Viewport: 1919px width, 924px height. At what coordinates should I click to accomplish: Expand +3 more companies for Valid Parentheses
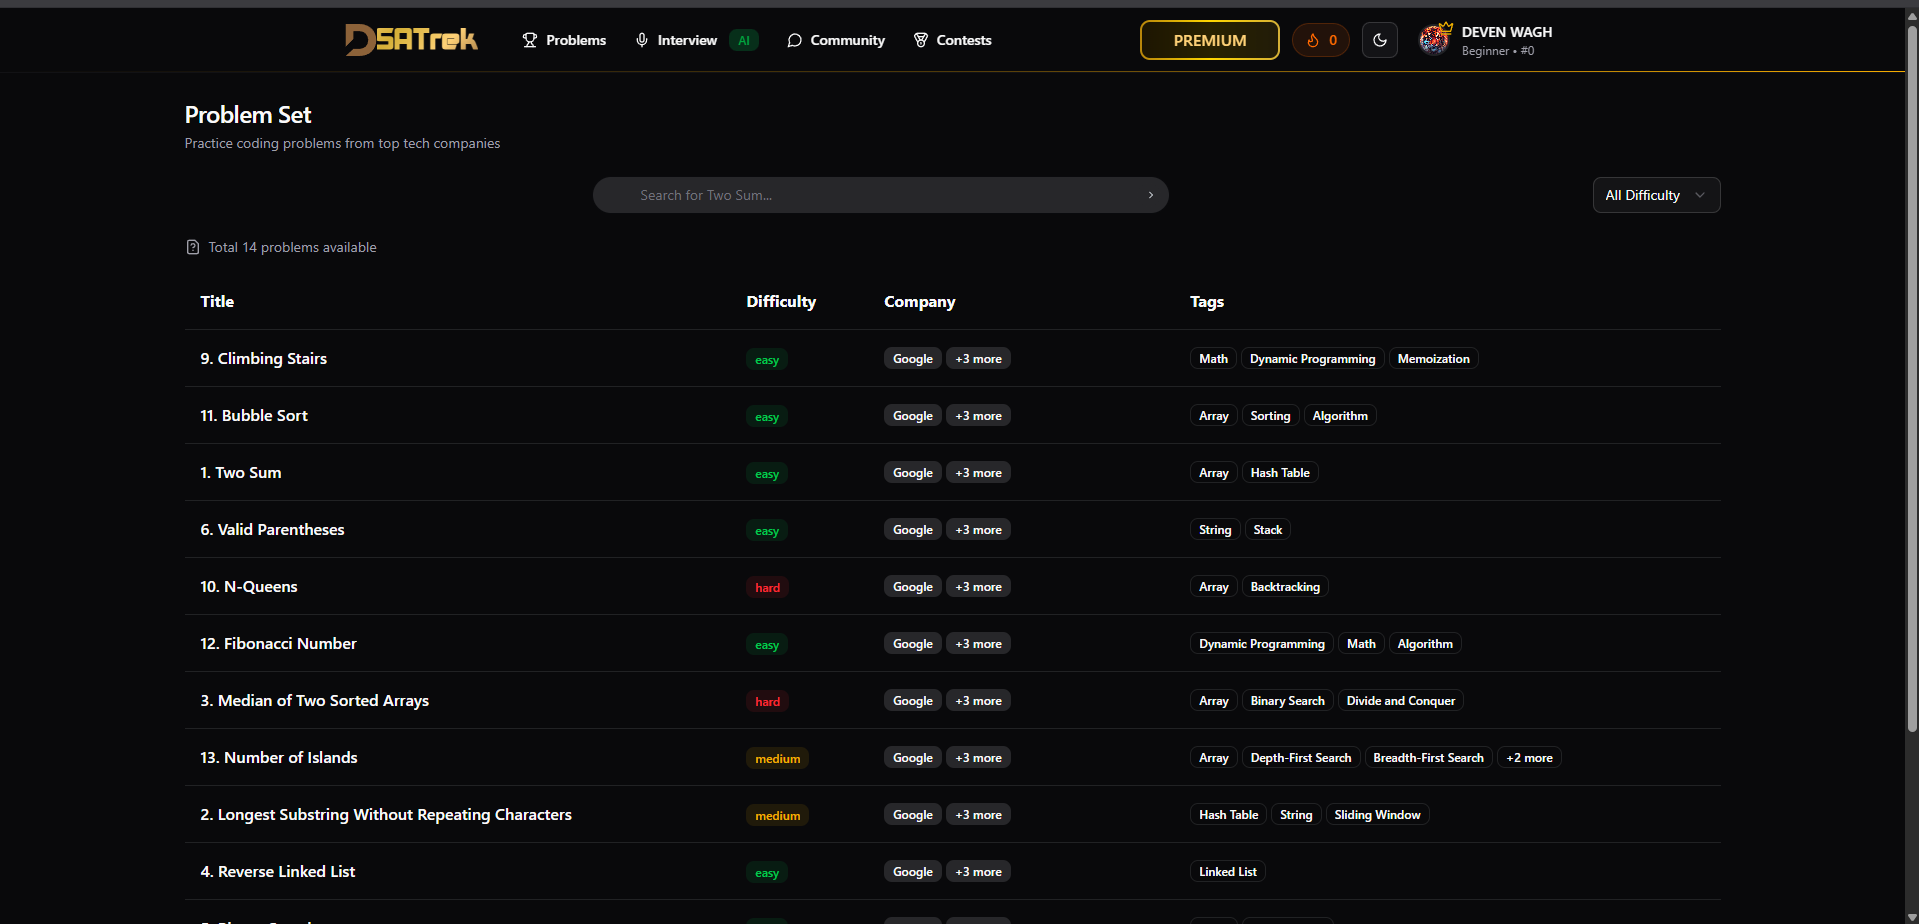[x=978, y=529]
